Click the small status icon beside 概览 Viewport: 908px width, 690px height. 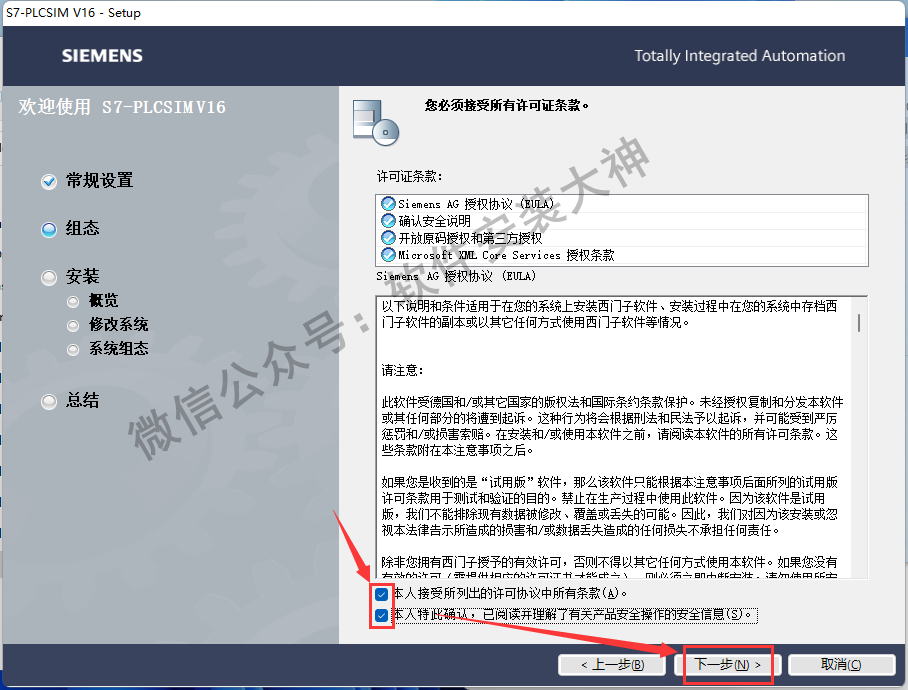[x=73, y=302]
